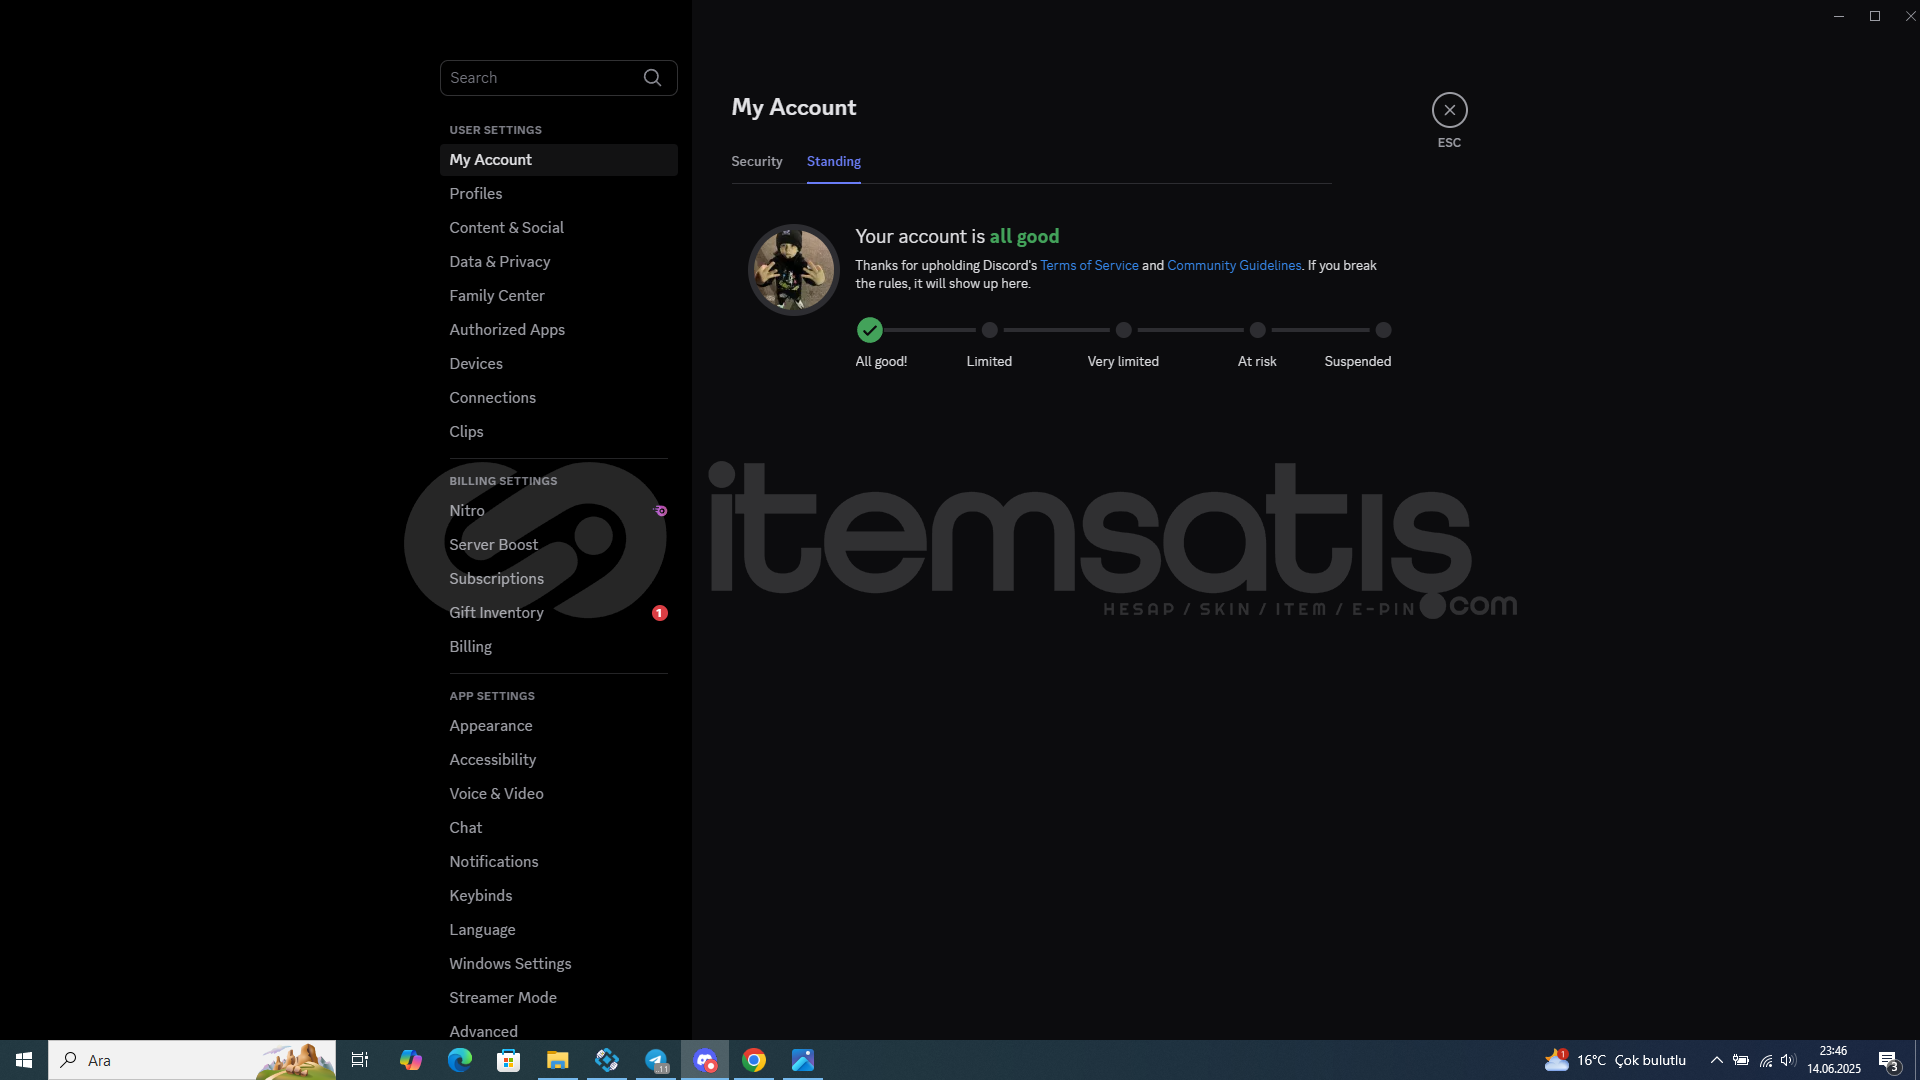Open Streamer Mode settings
Image resolution: width=1920 pixels, height=1080 pixels.
(x=559, y=998)
